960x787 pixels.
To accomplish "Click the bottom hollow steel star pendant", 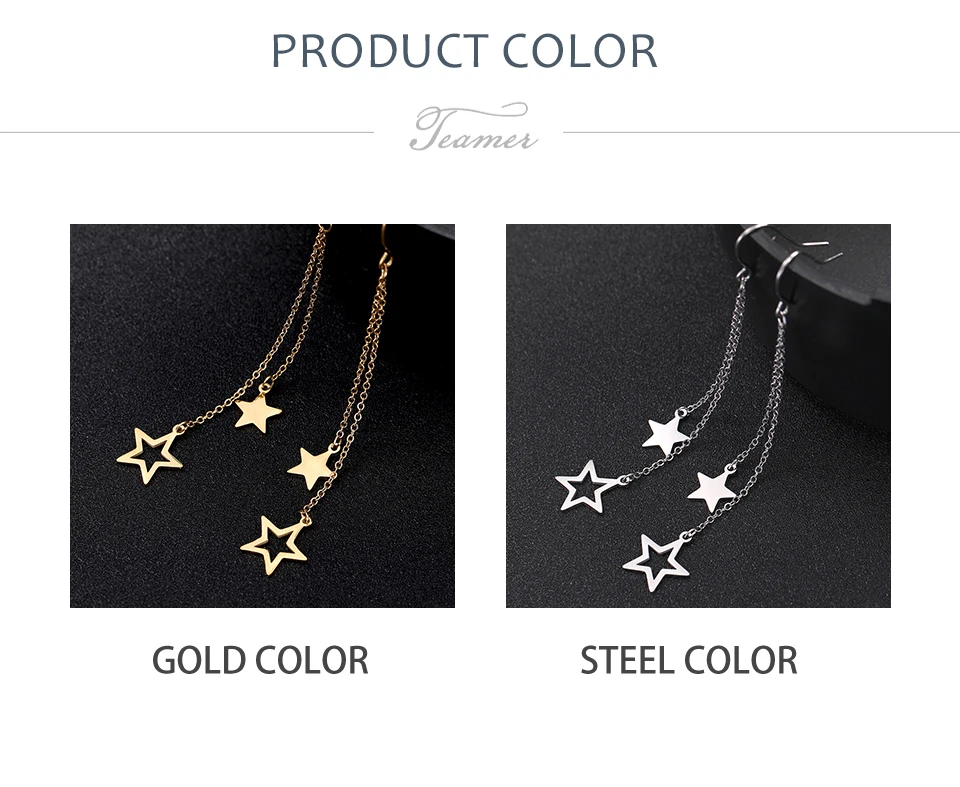I will tap(656, 563).
